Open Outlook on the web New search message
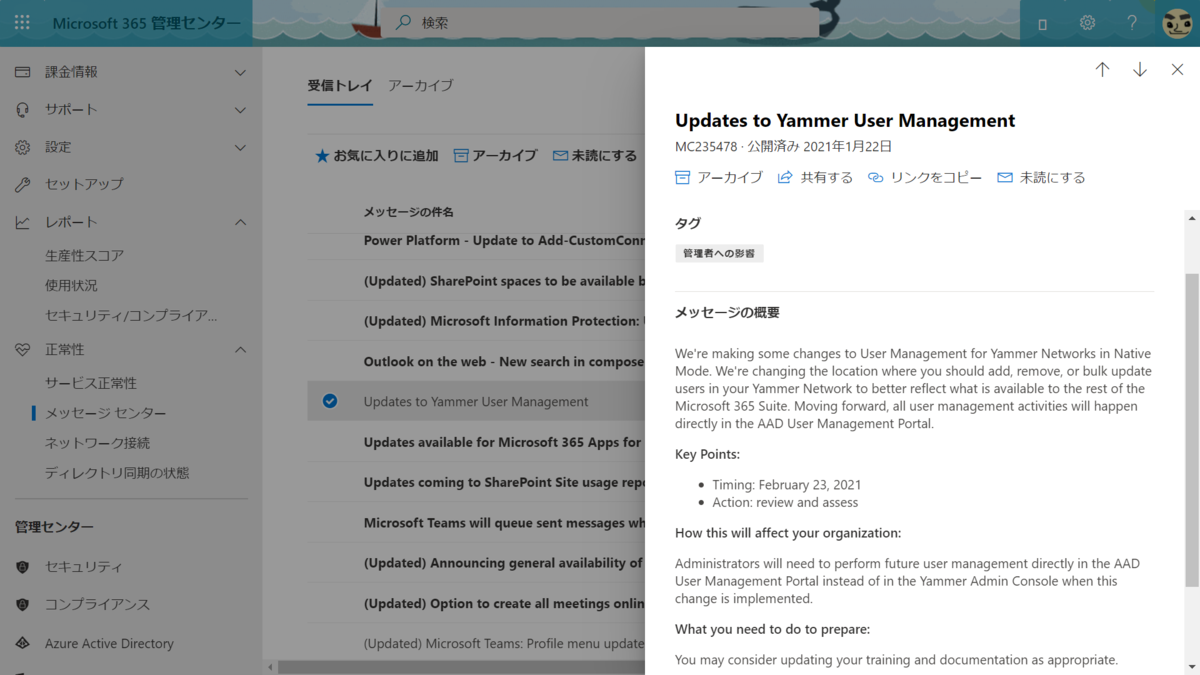Image resolution: width=1200 pixels, height=675 pixels. pyautogui.click(x=504, y=361)
